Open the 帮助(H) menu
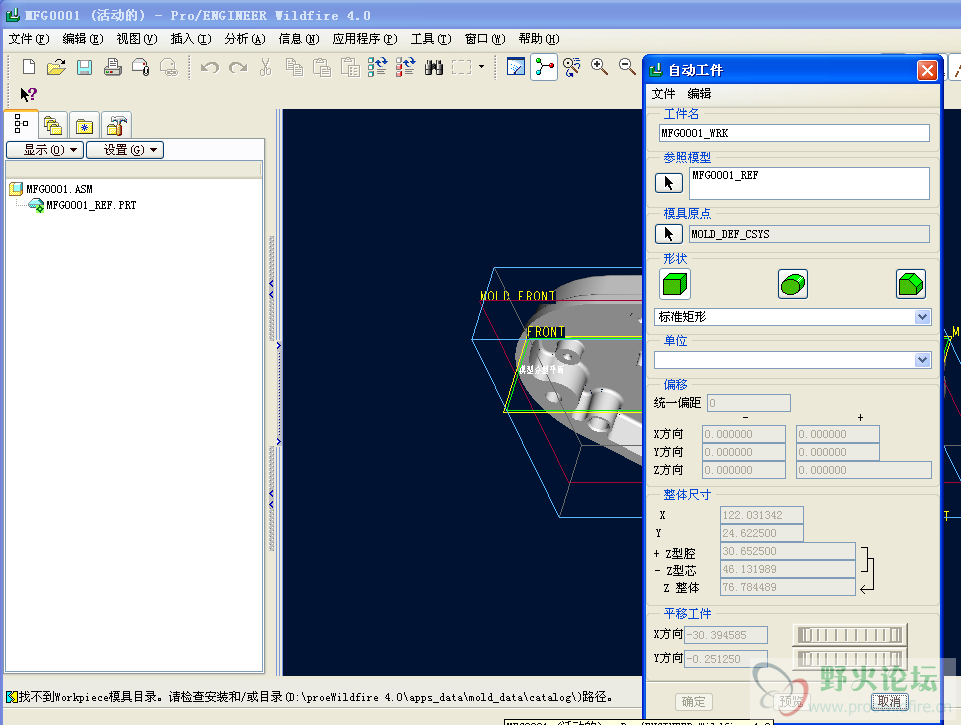Viewport: 961px width, 725px height. [x=539, y=39]
